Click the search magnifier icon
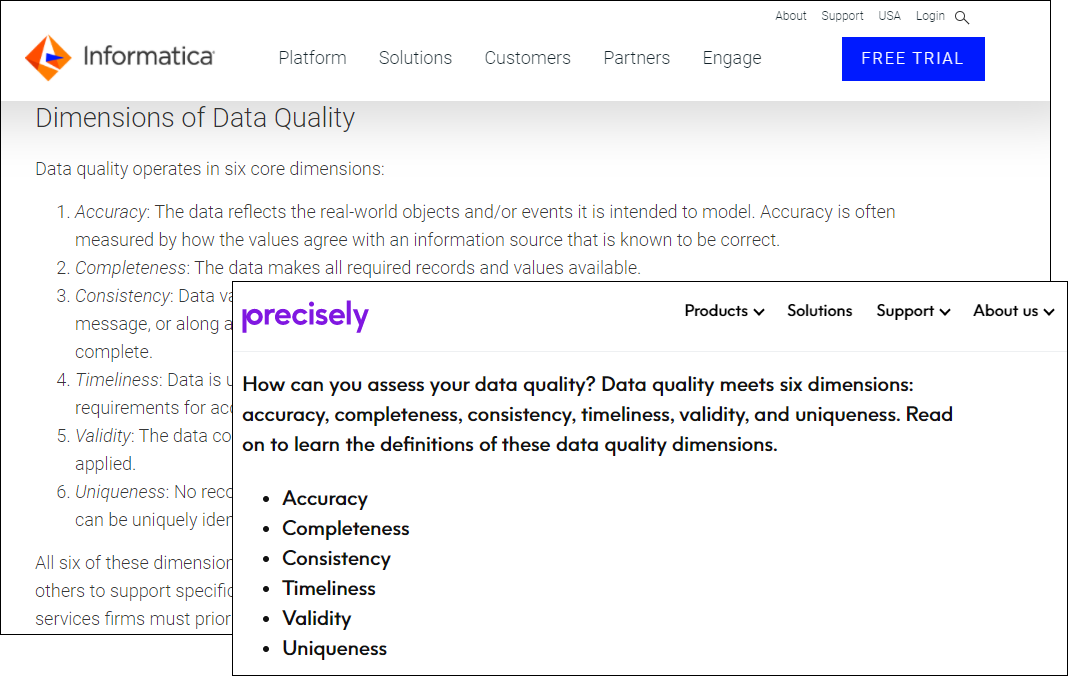The image size is (1068, 676). click(x=962, y=17)
